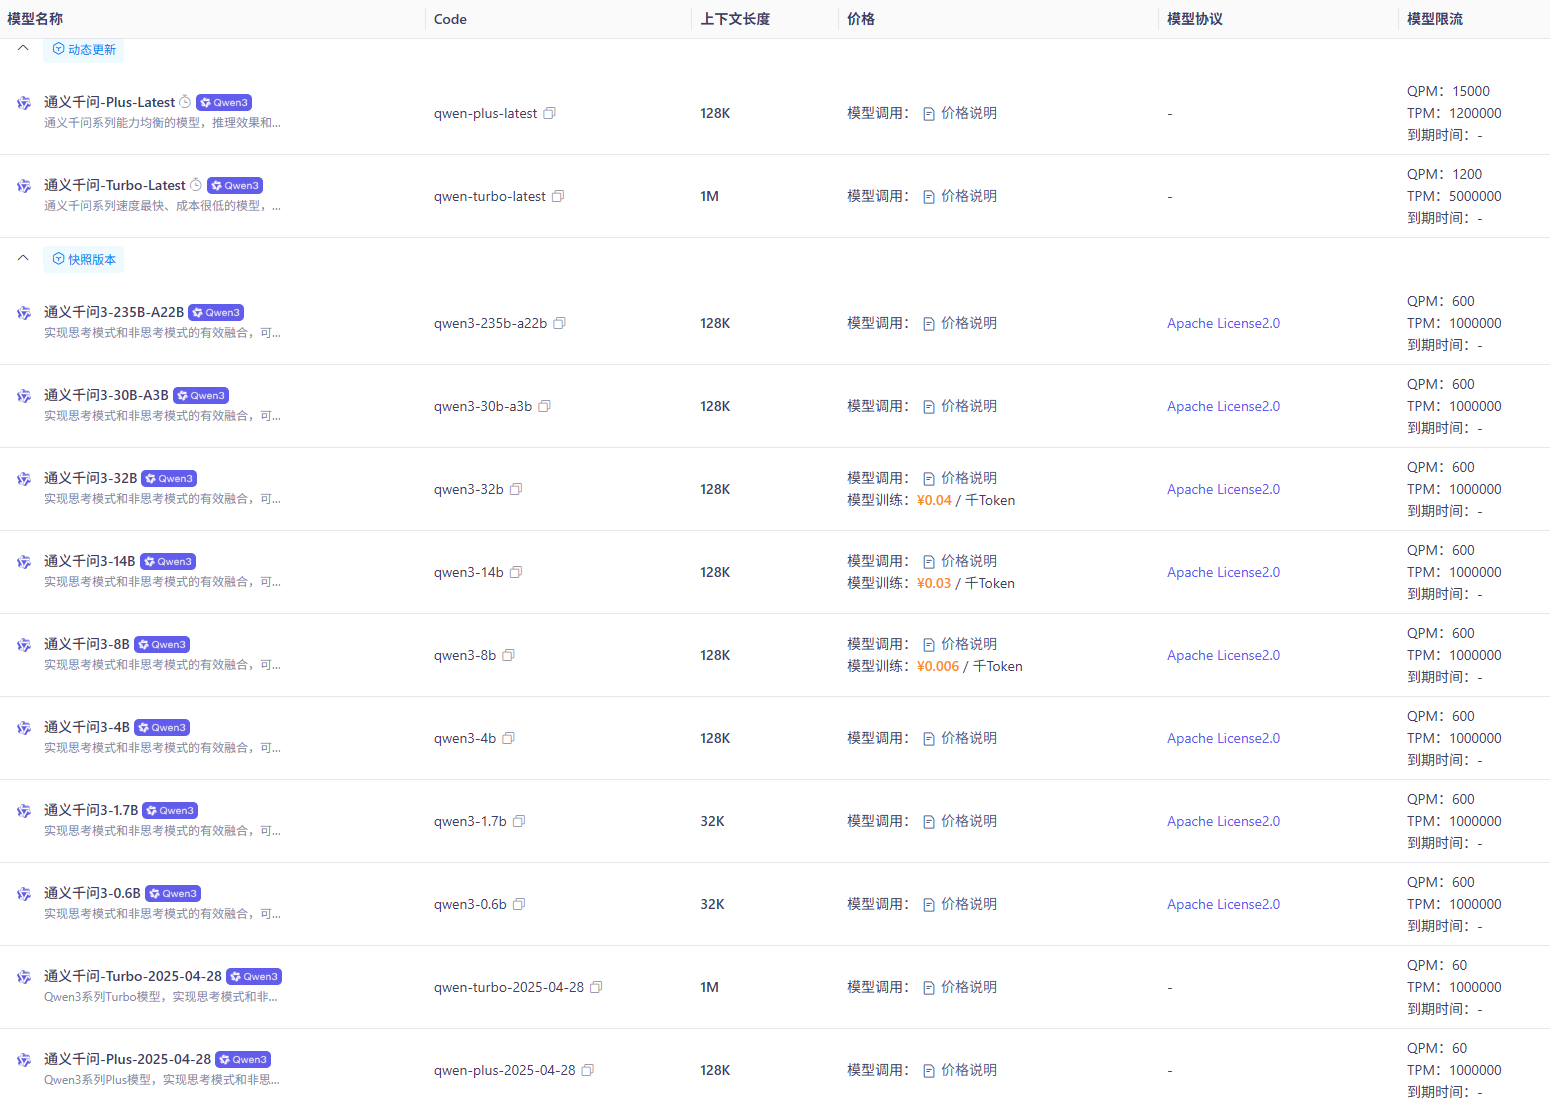Click the Qwen logo of 通义千问3-32B
Screen dimensions: 1550x1104
pyautogui.click(x=24, y=479)
